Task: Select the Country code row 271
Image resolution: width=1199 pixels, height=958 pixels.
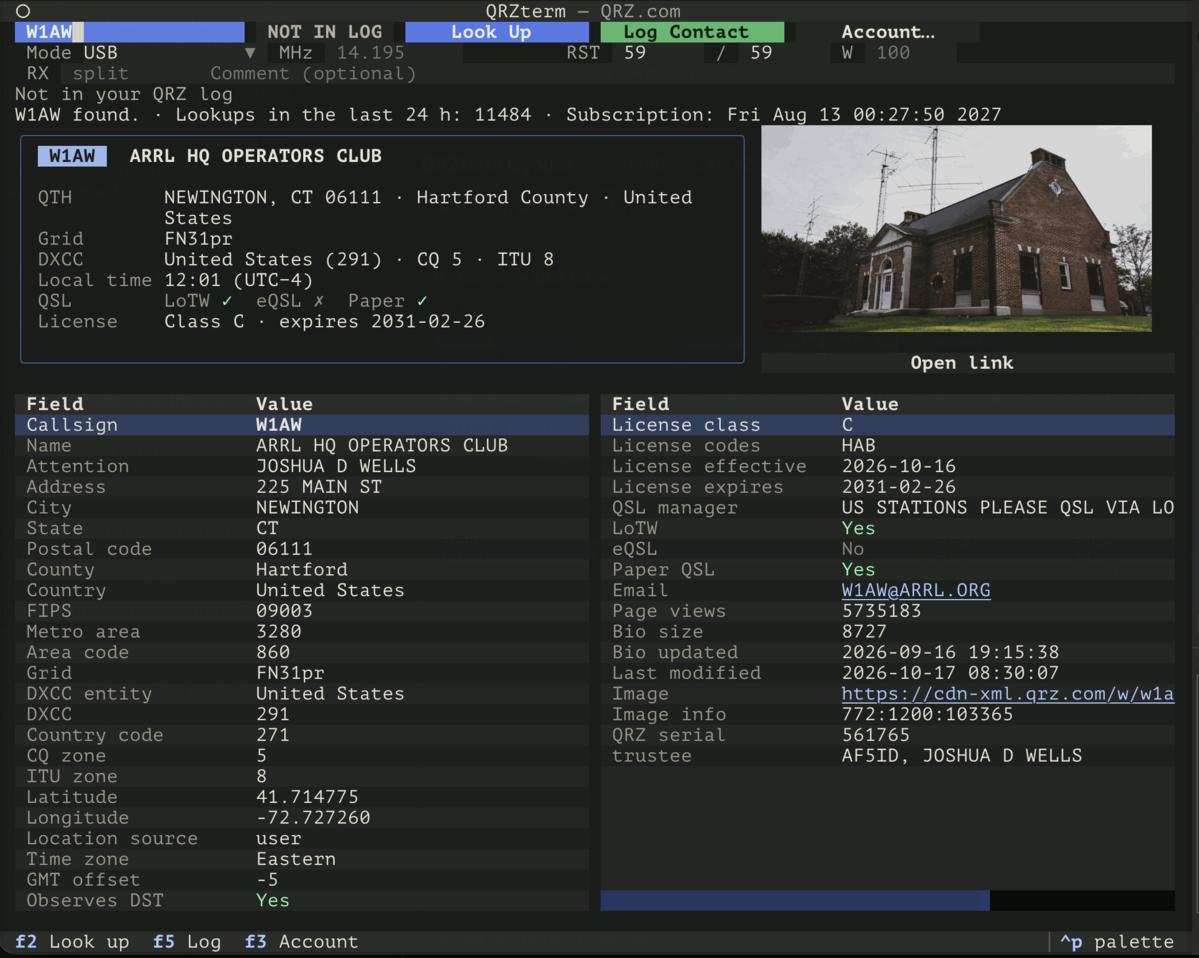Action: (302, 734)
